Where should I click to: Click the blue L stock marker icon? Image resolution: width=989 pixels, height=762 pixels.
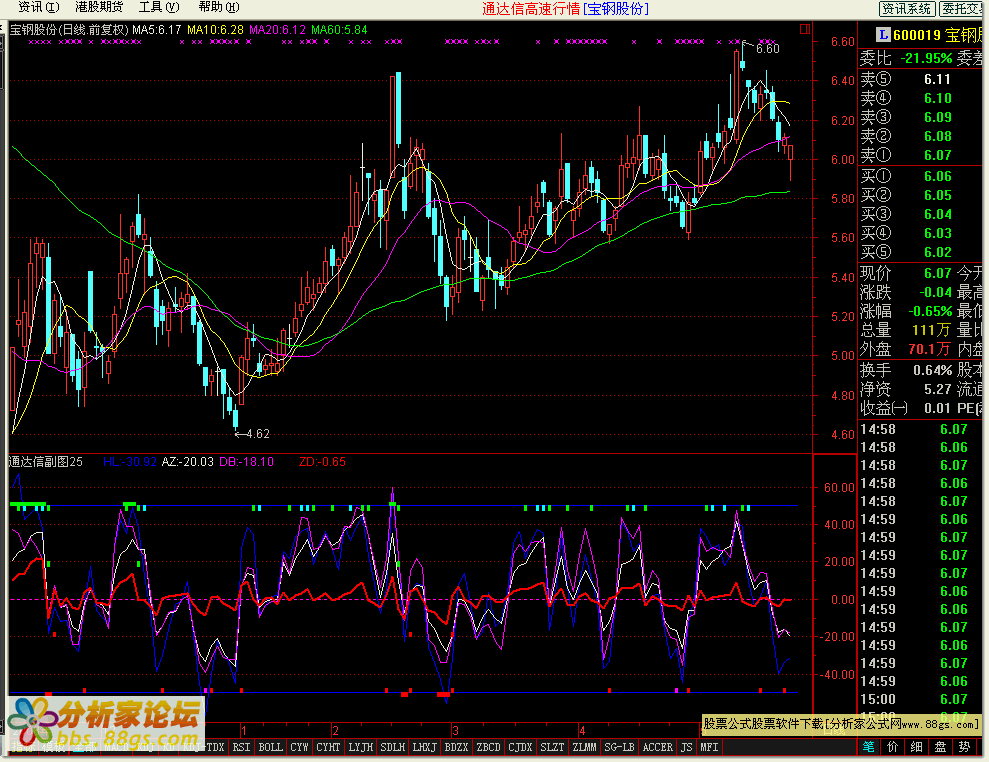tap(883, 35)
